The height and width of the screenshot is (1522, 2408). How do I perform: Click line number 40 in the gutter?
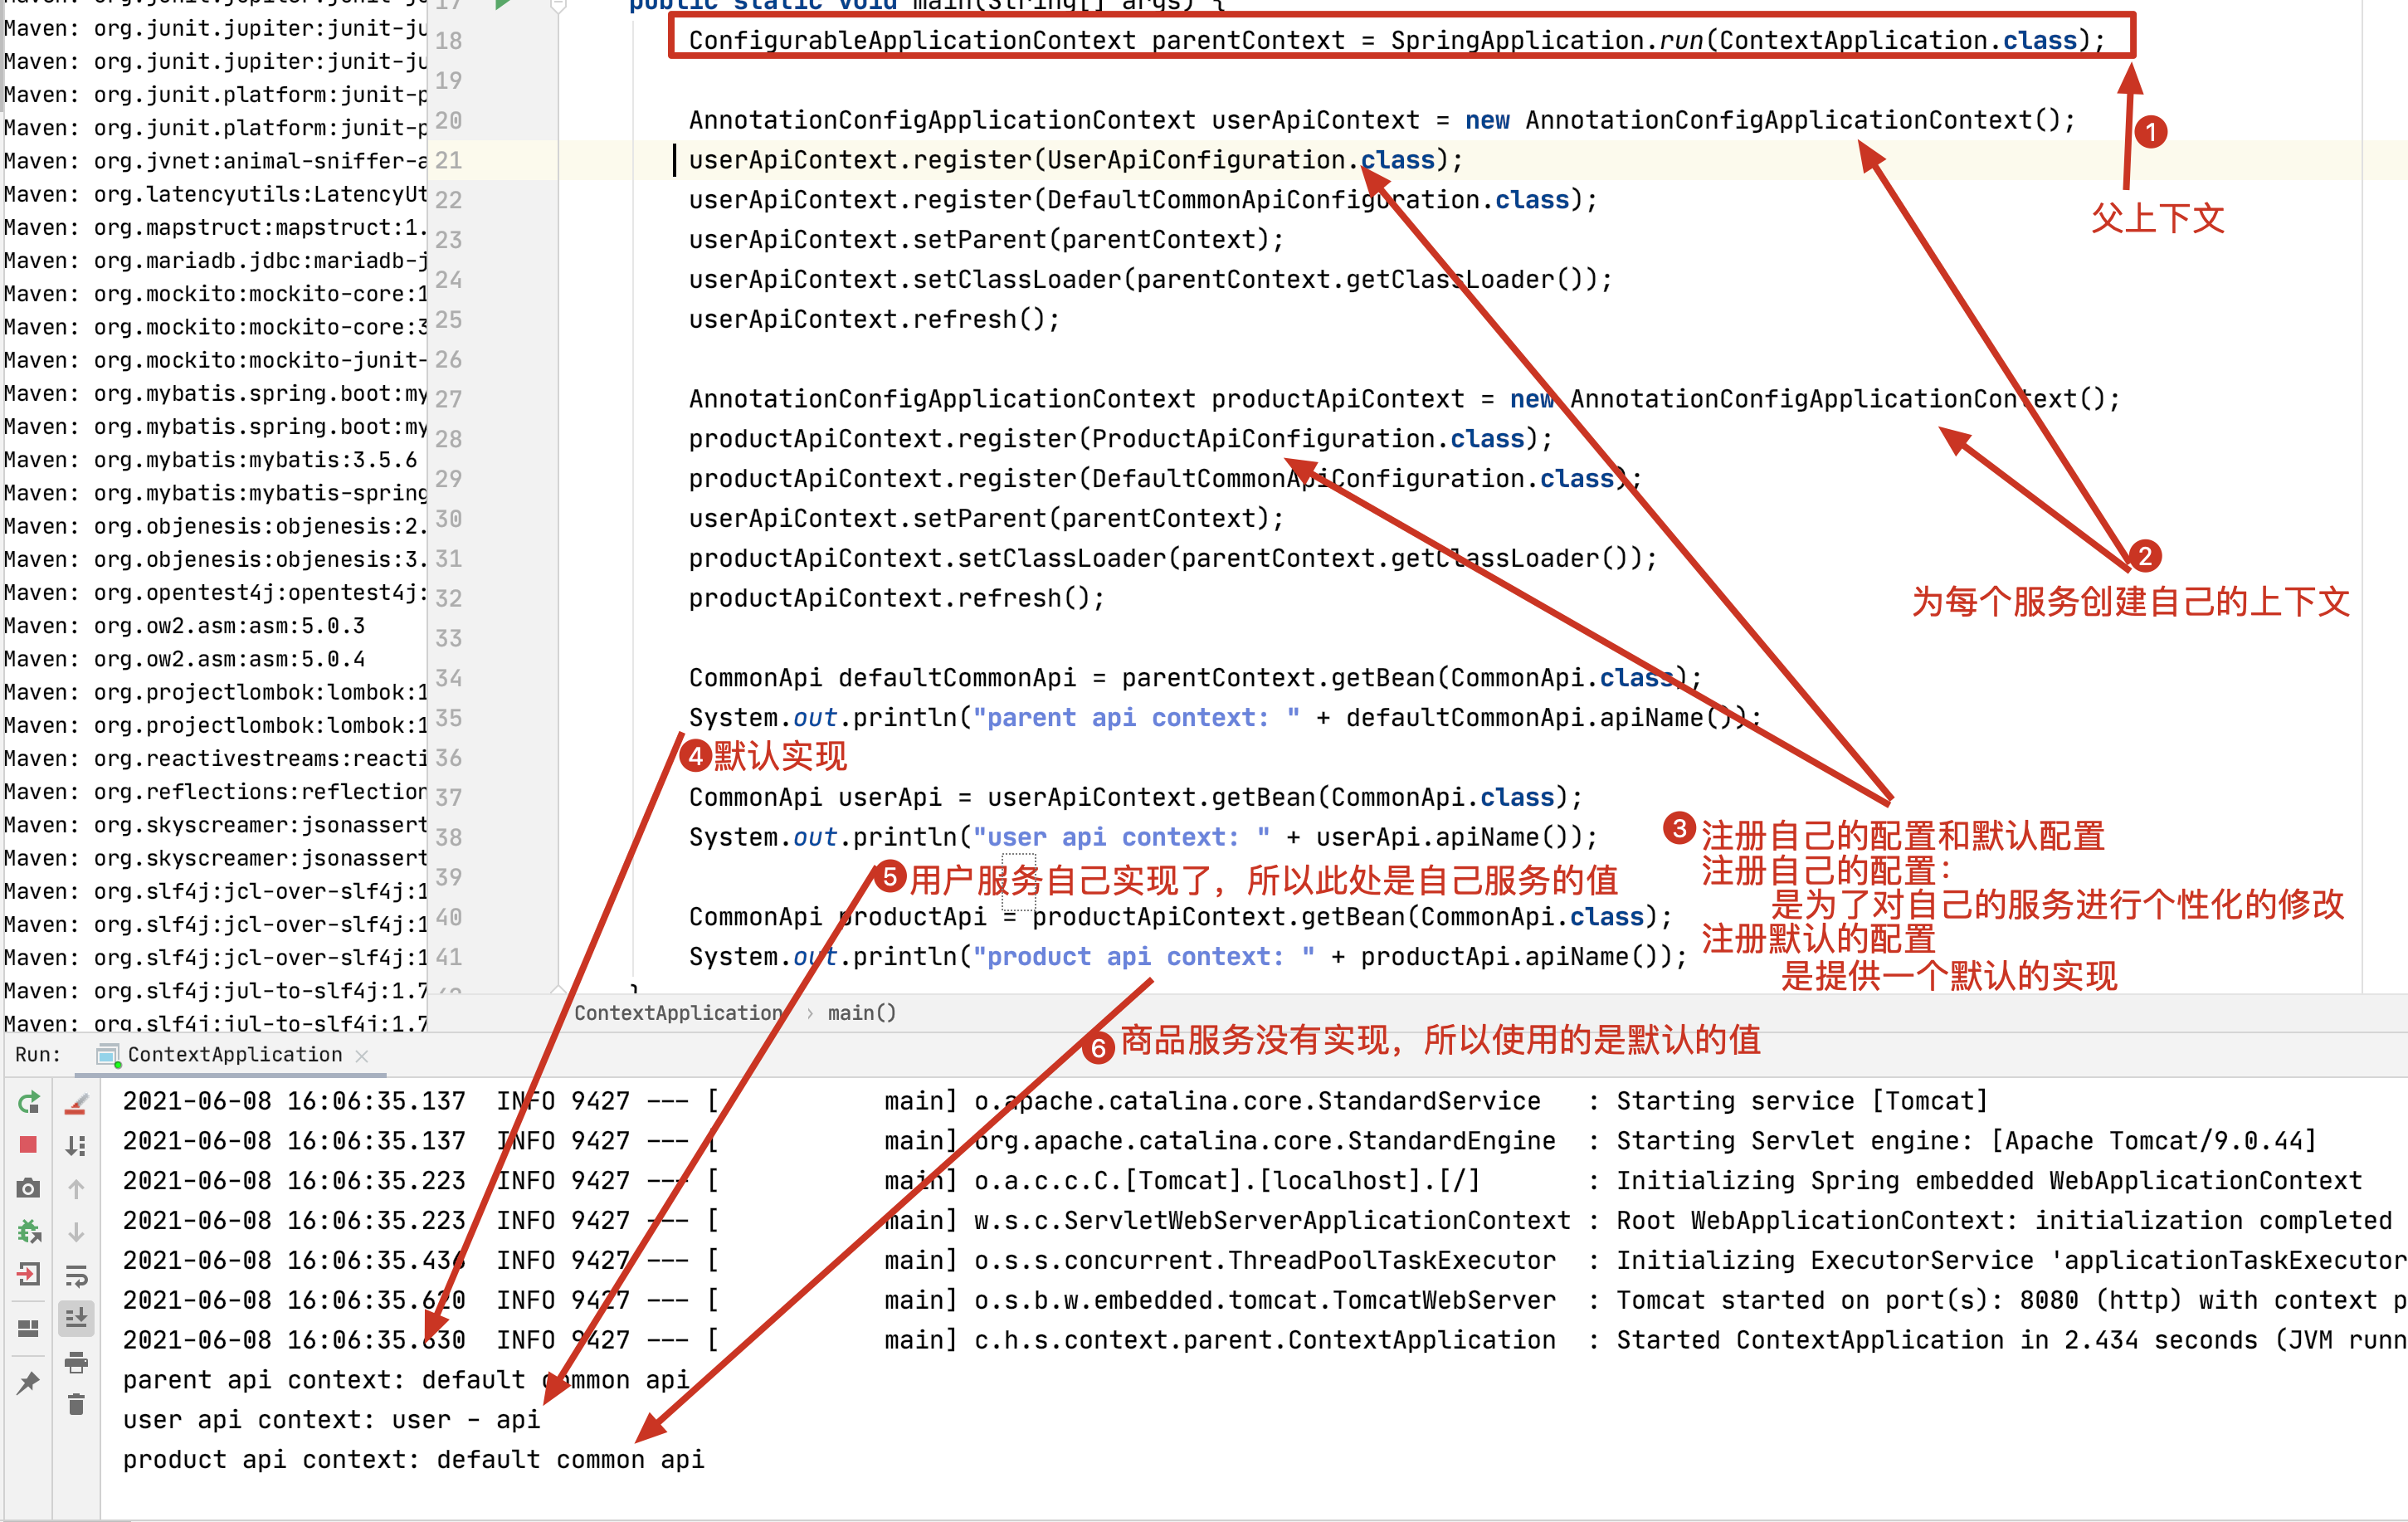pos(449,917)
